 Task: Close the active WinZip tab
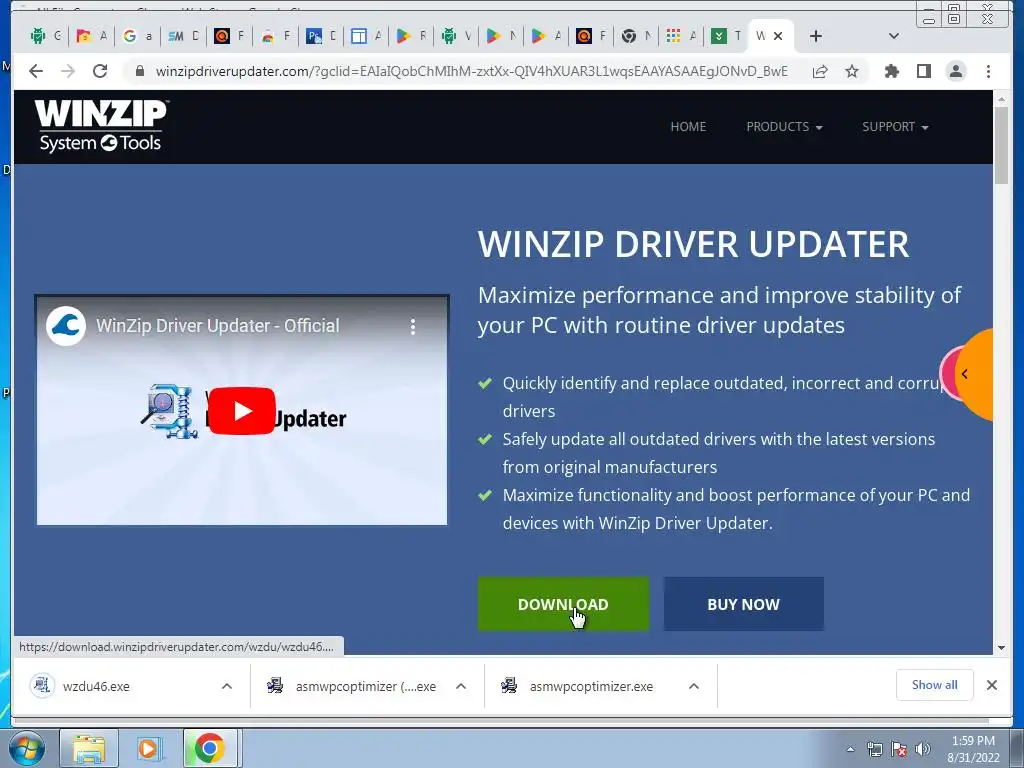coord(778,36)
